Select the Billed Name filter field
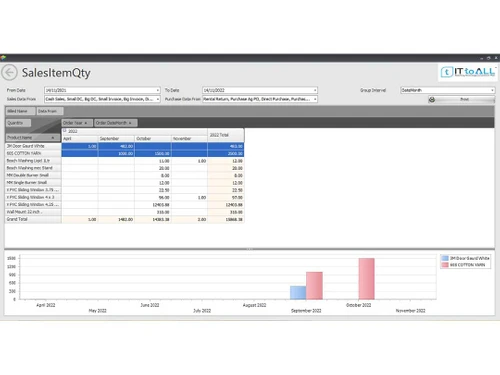 (20, 111)
